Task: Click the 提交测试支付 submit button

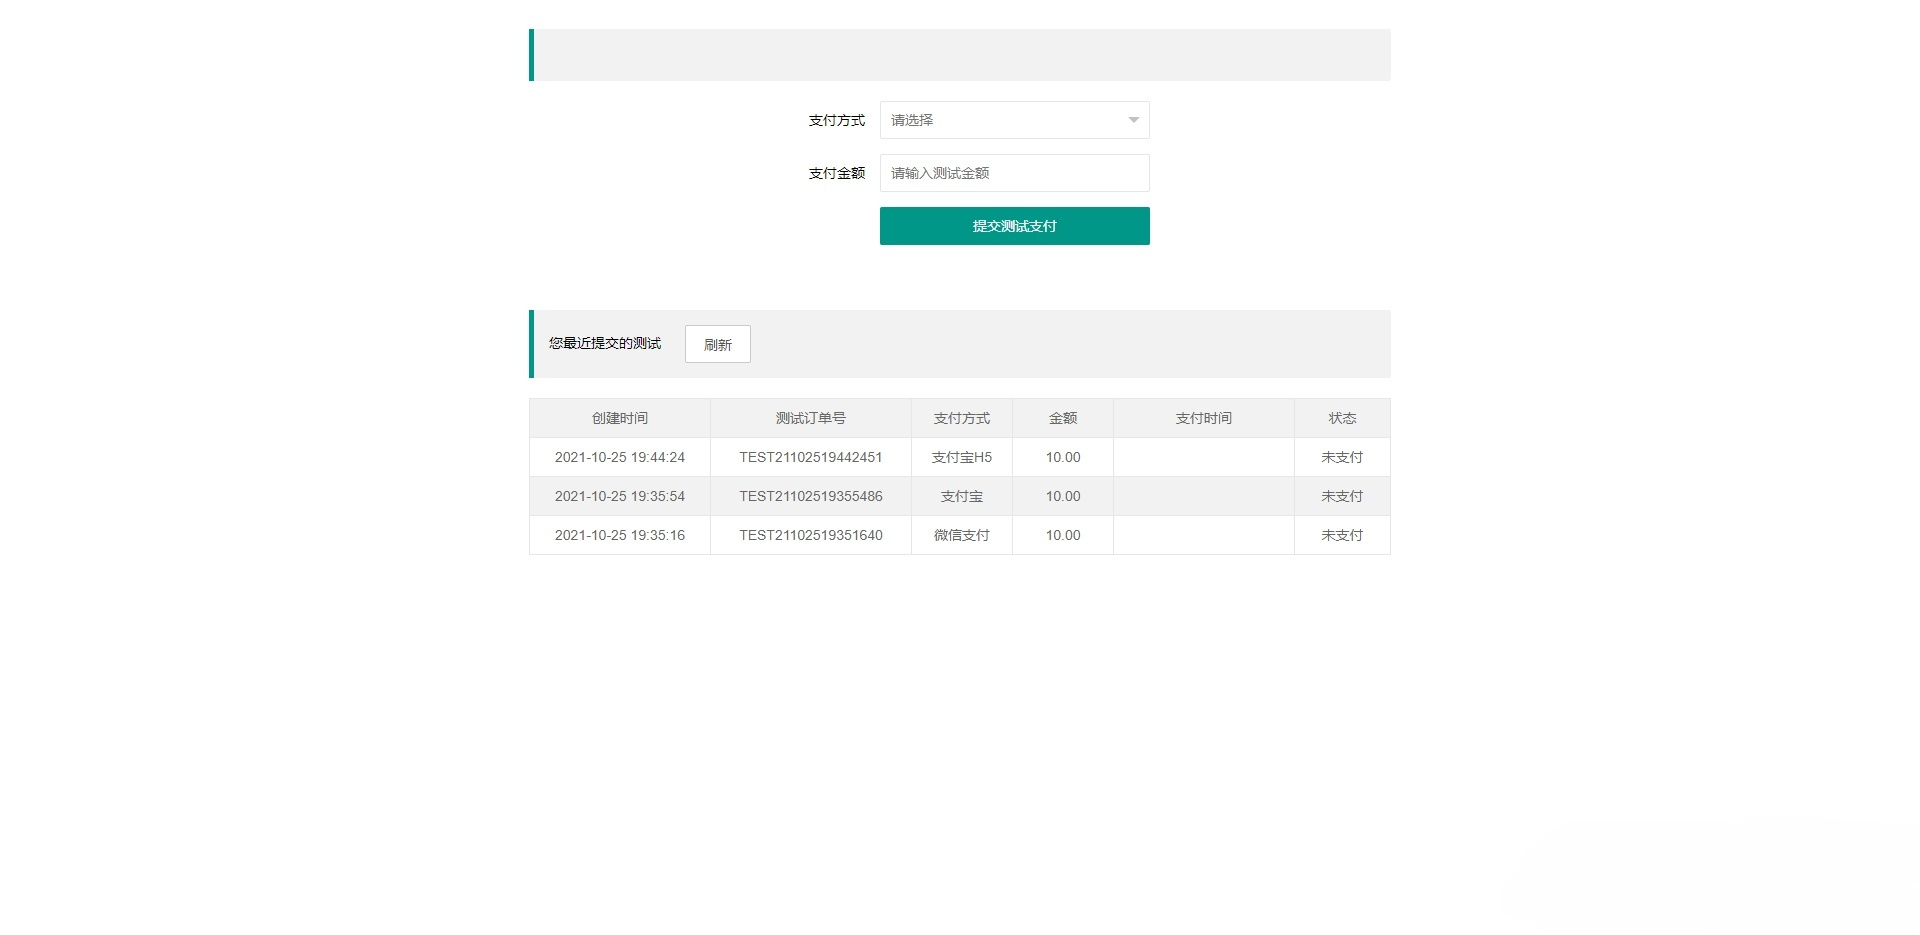Action: pos(1013,225)
